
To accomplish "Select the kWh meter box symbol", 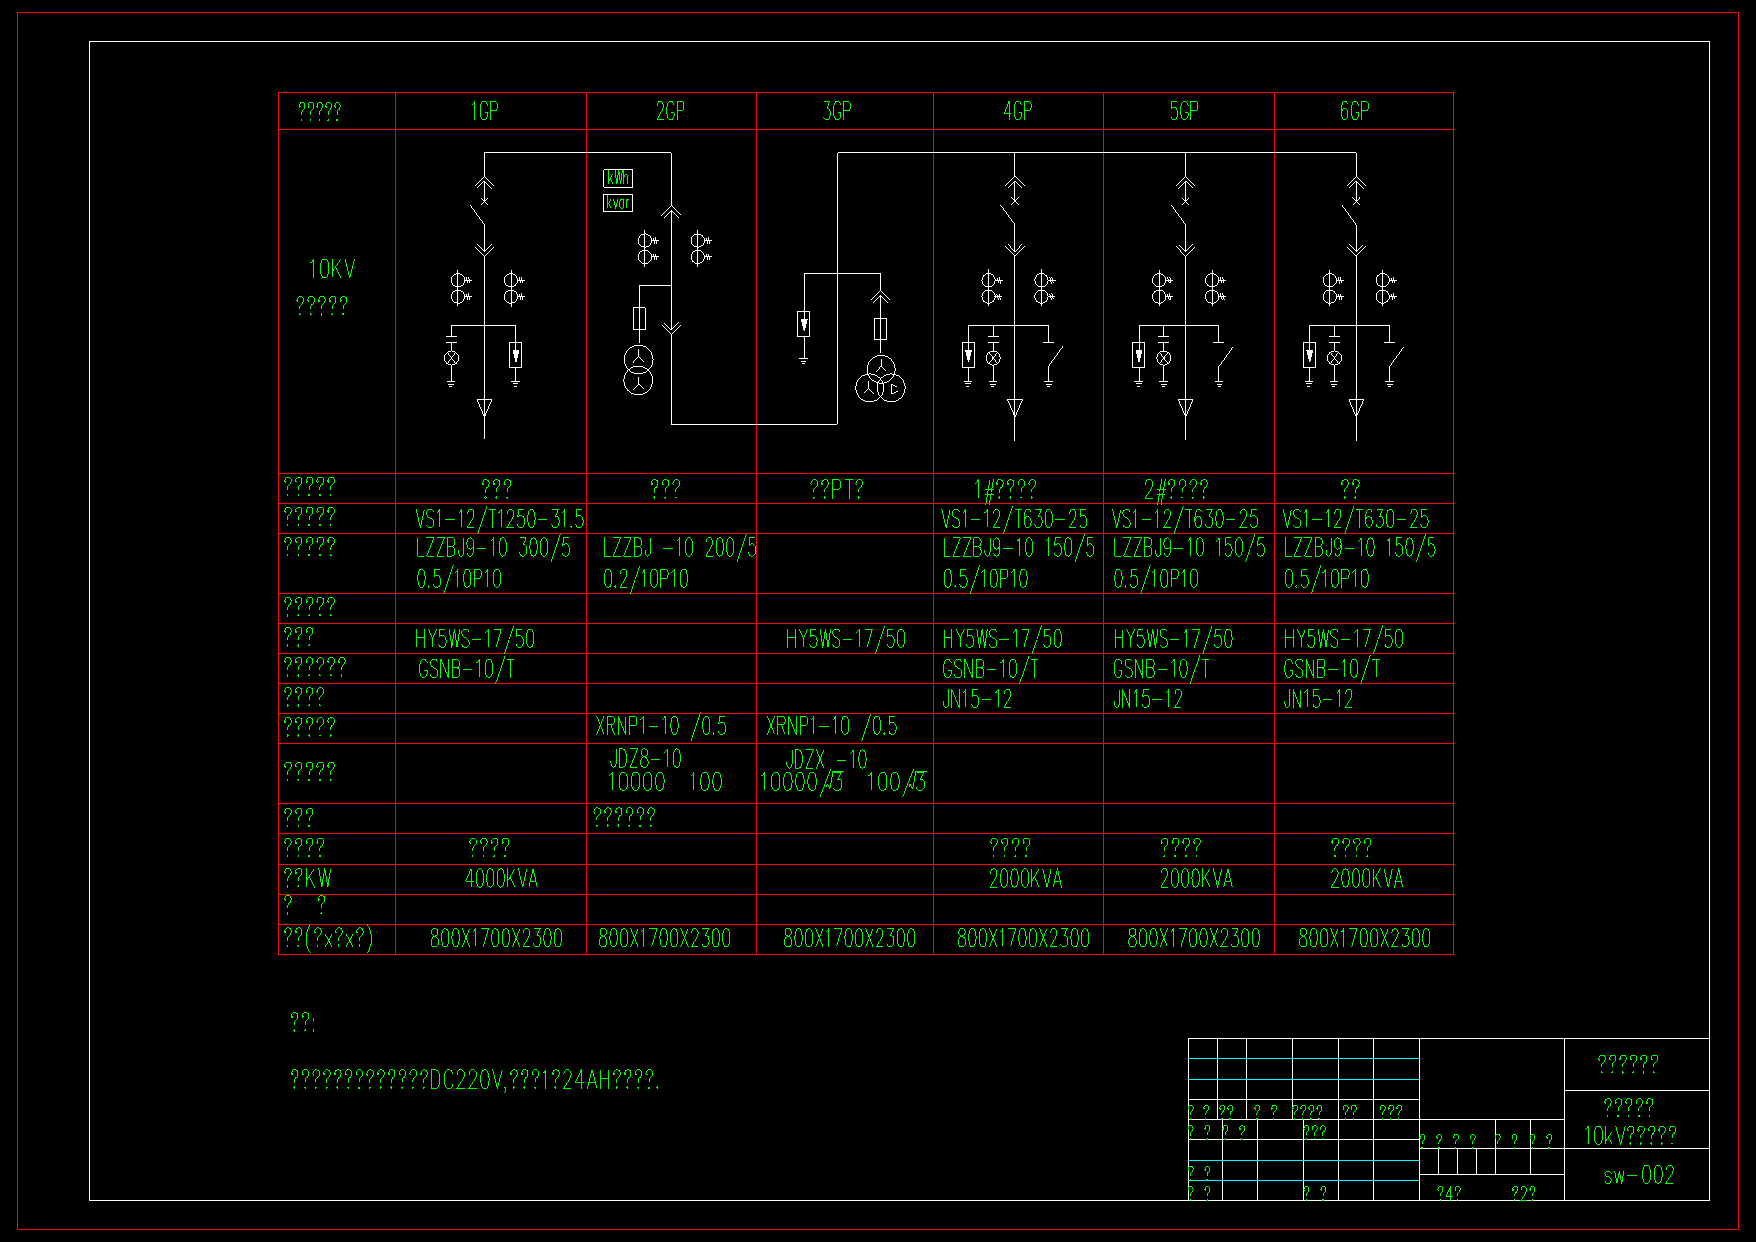I will [x=618, y=178].
